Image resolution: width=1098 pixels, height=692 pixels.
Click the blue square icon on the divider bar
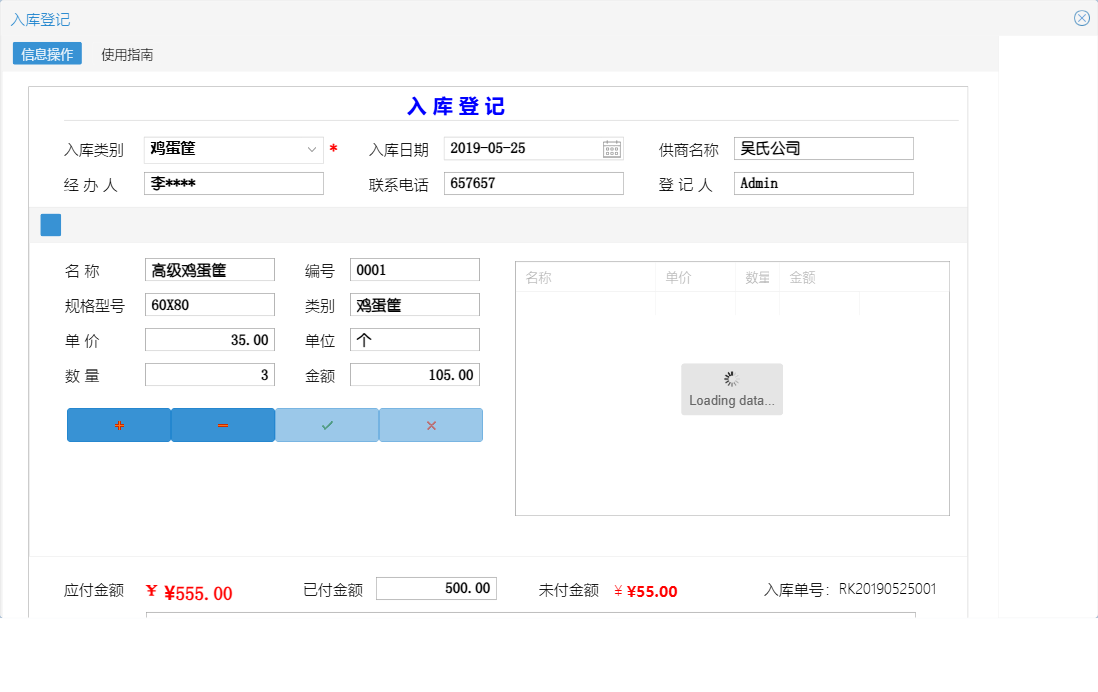49,225
